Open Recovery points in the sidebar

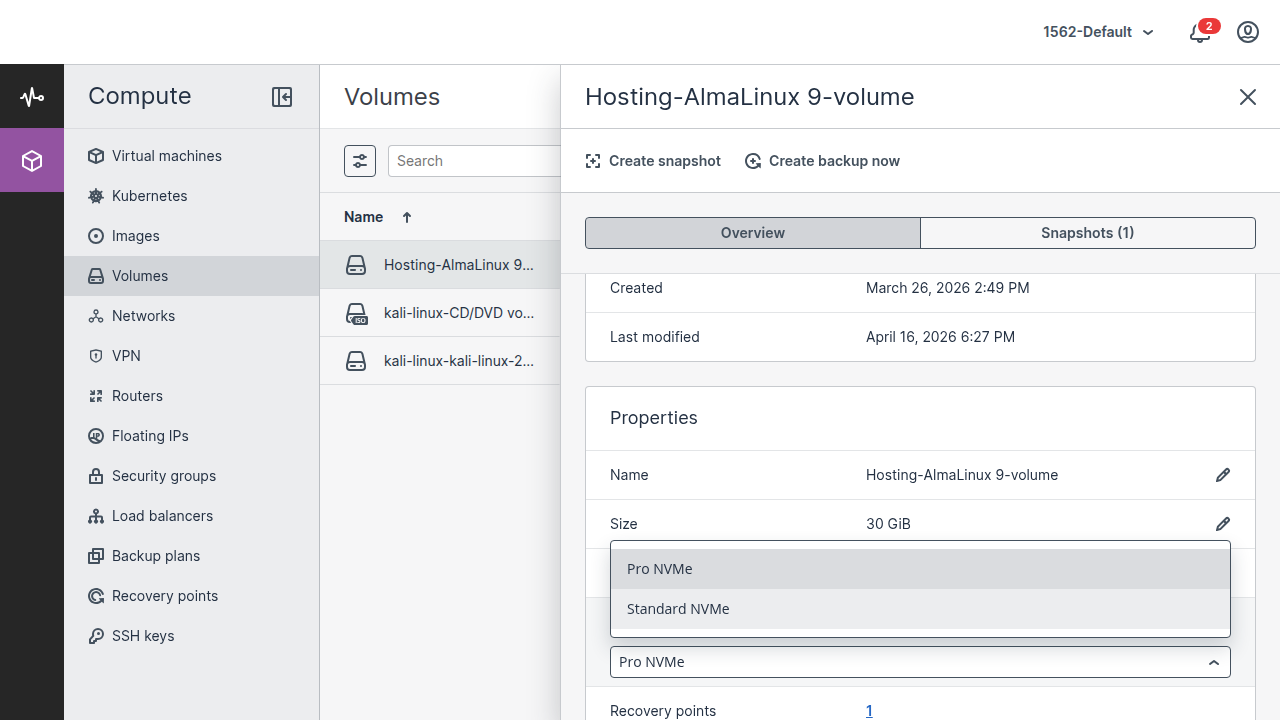pos(191,596)
